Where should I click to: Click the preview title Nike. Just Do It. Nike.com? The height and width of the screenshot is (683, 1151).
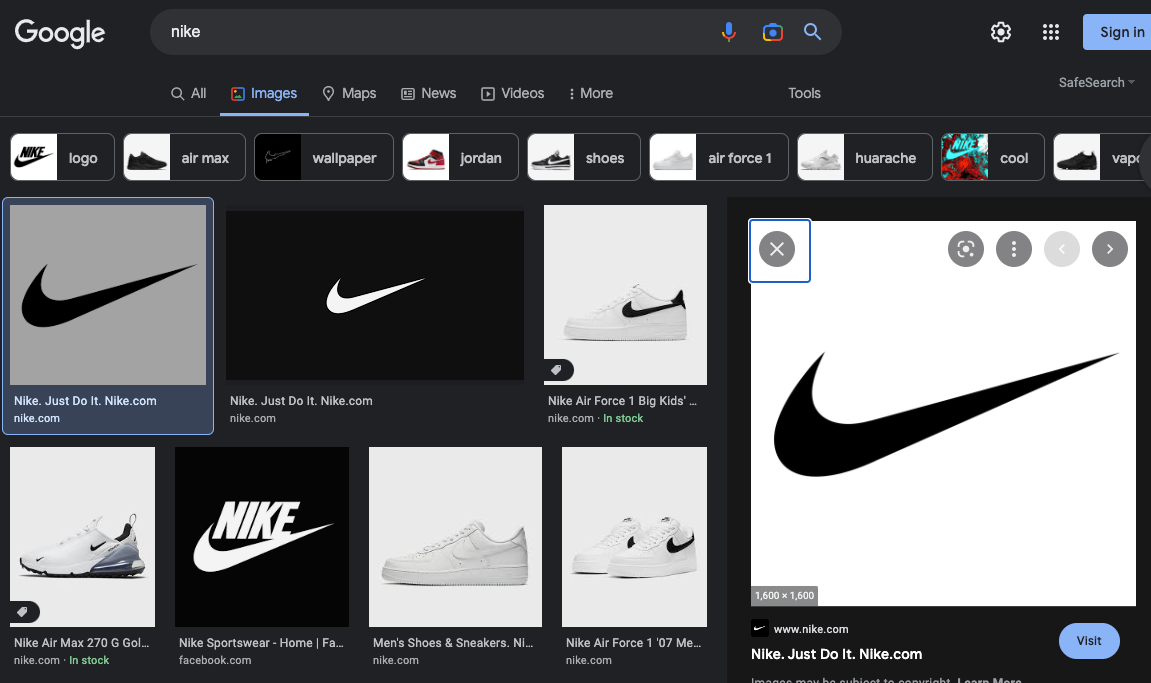836,654
